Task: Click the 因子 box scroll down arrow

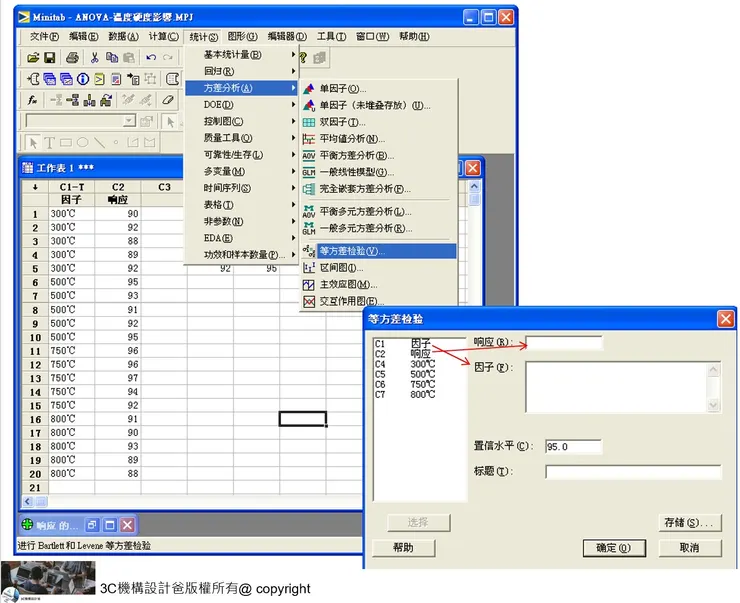Action: [713, 405]
